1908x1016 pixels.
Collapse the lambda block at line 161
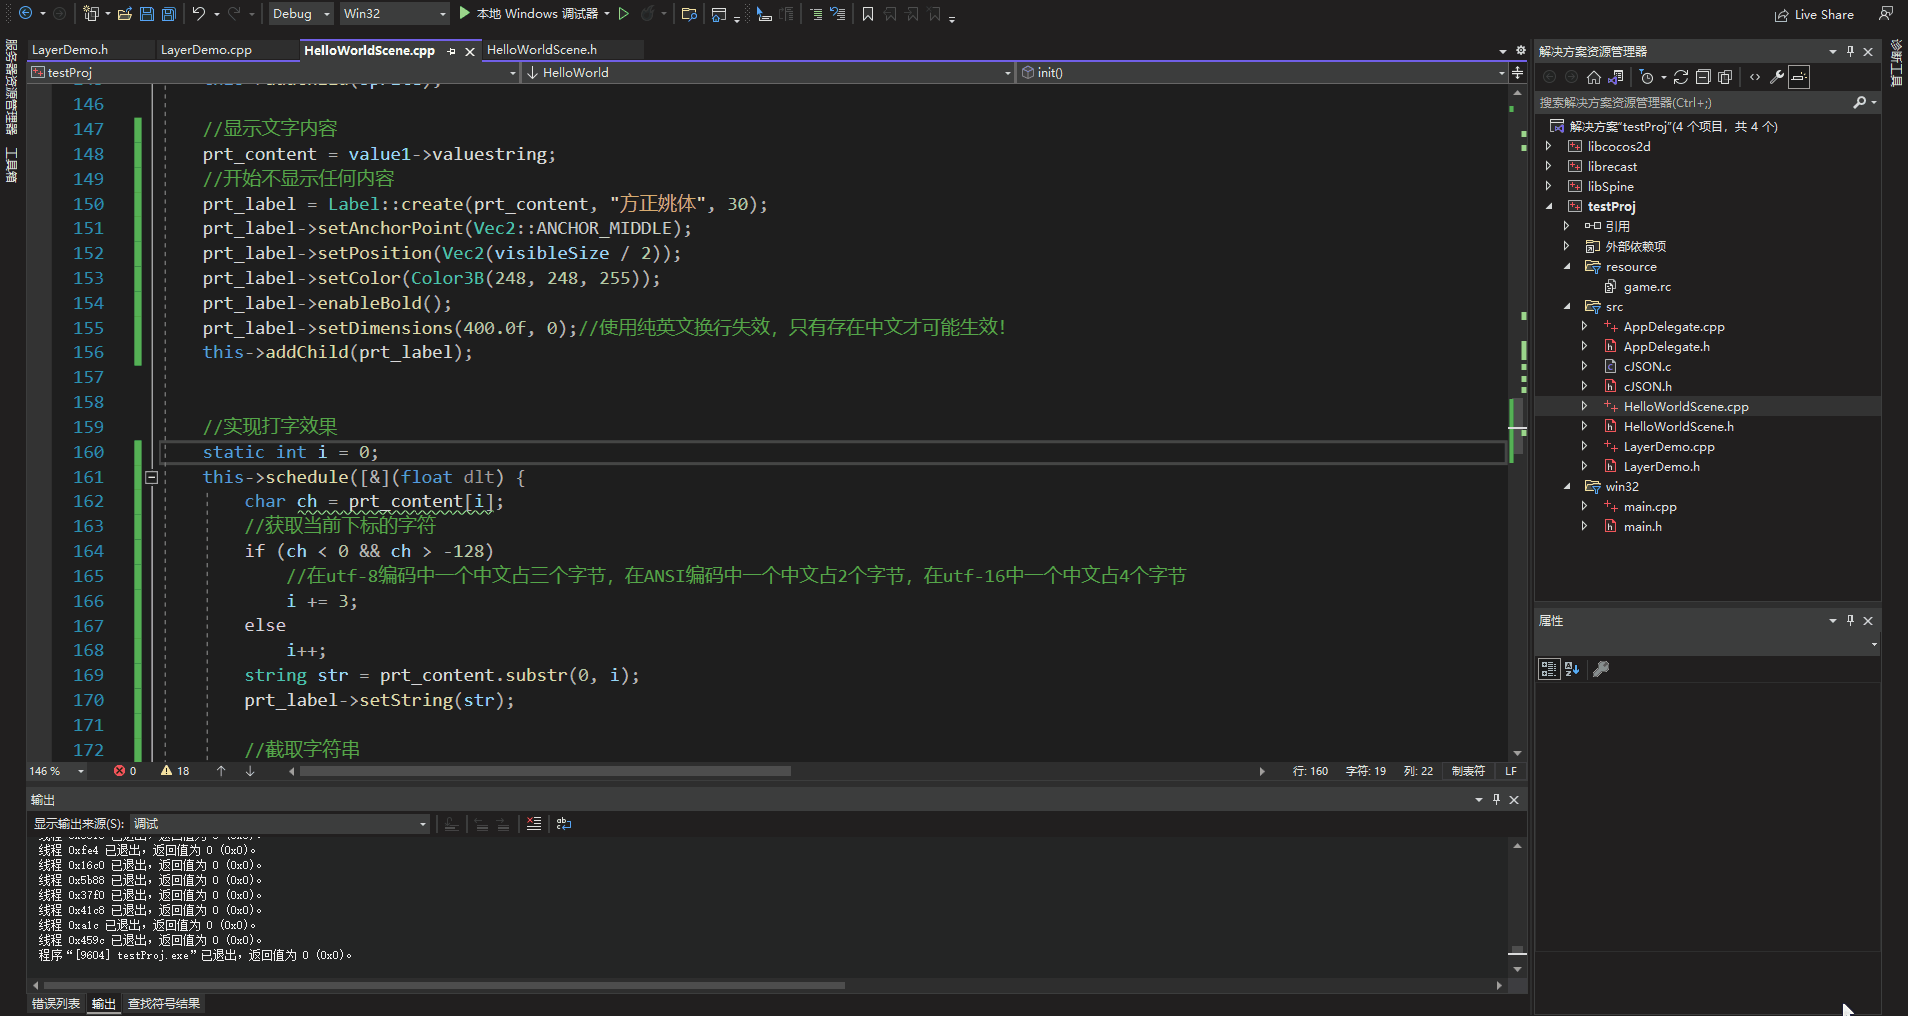(152, 477)
